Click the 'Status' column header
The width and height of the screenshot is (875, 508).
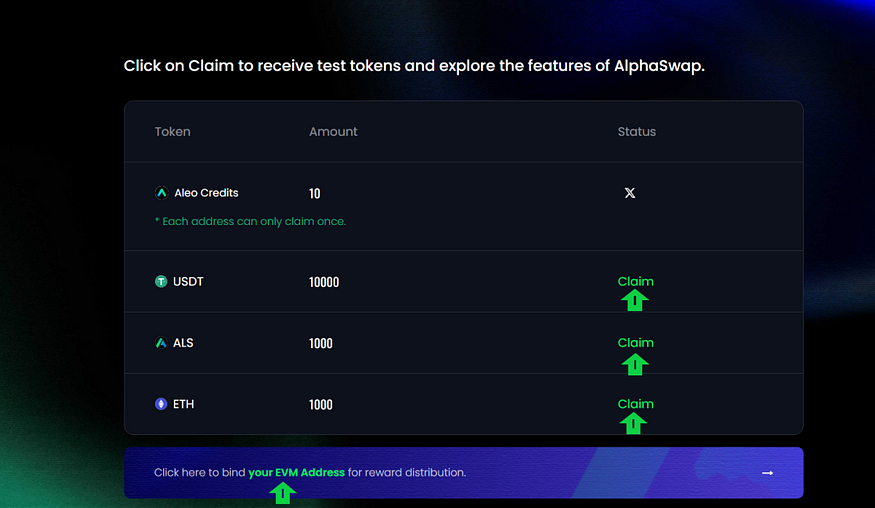[x=637, y=132]
